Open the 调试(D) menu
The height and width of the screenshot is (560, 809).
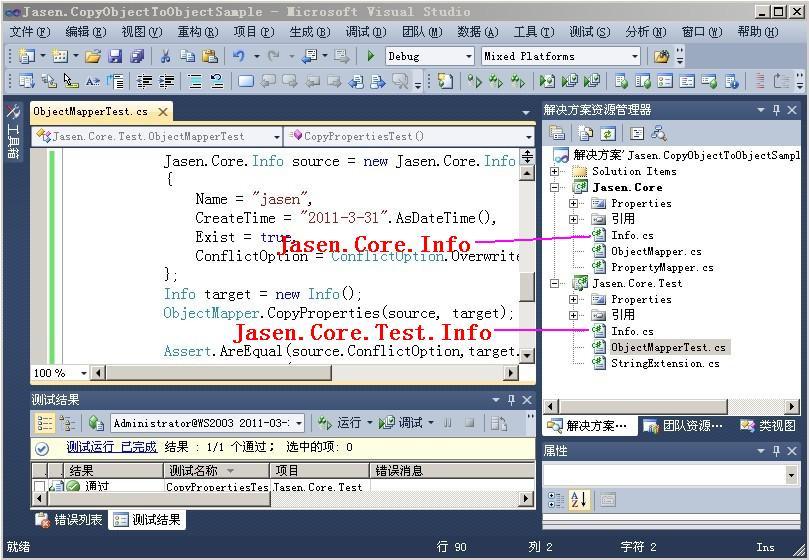click(366, 32)
